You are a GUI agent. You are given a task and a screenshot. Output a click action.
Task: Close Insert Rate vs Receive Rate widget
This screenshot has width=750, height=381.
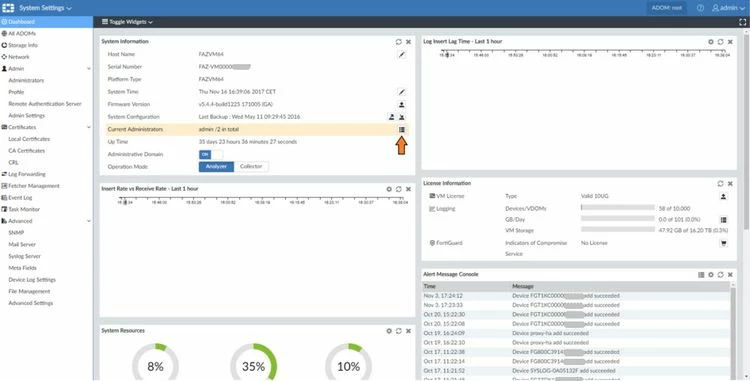pos(408,189)
